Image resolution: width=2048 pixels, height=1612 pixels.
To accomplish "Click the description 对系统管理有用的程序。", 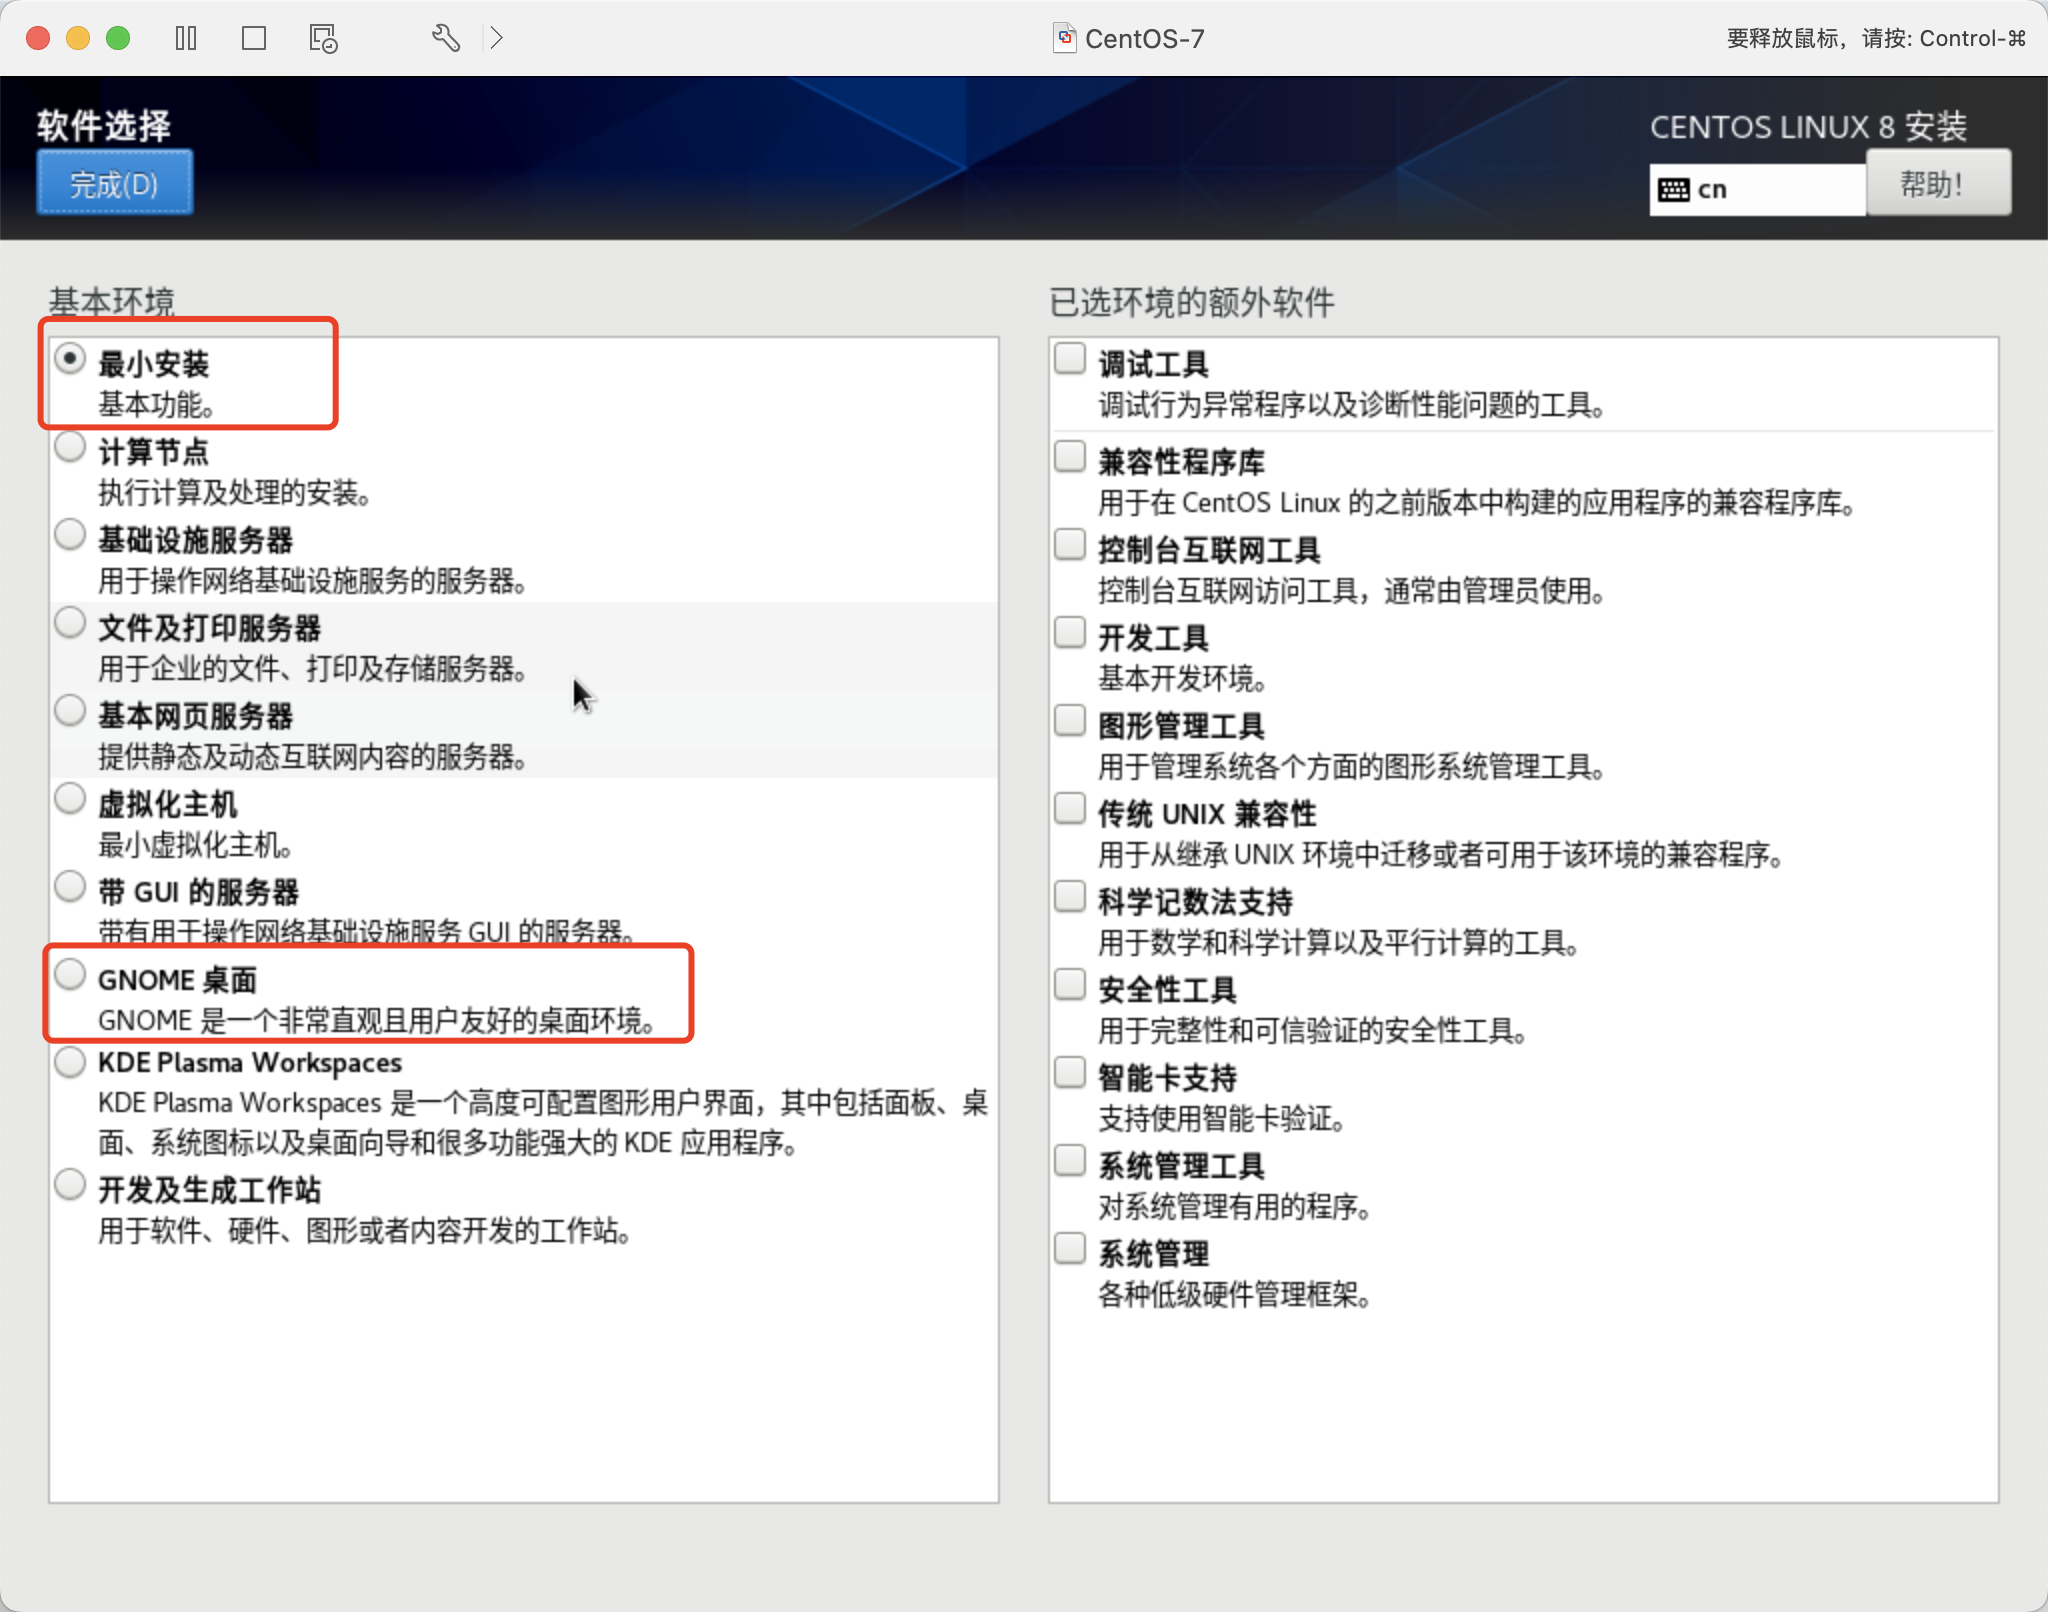I will 1235,1207.
